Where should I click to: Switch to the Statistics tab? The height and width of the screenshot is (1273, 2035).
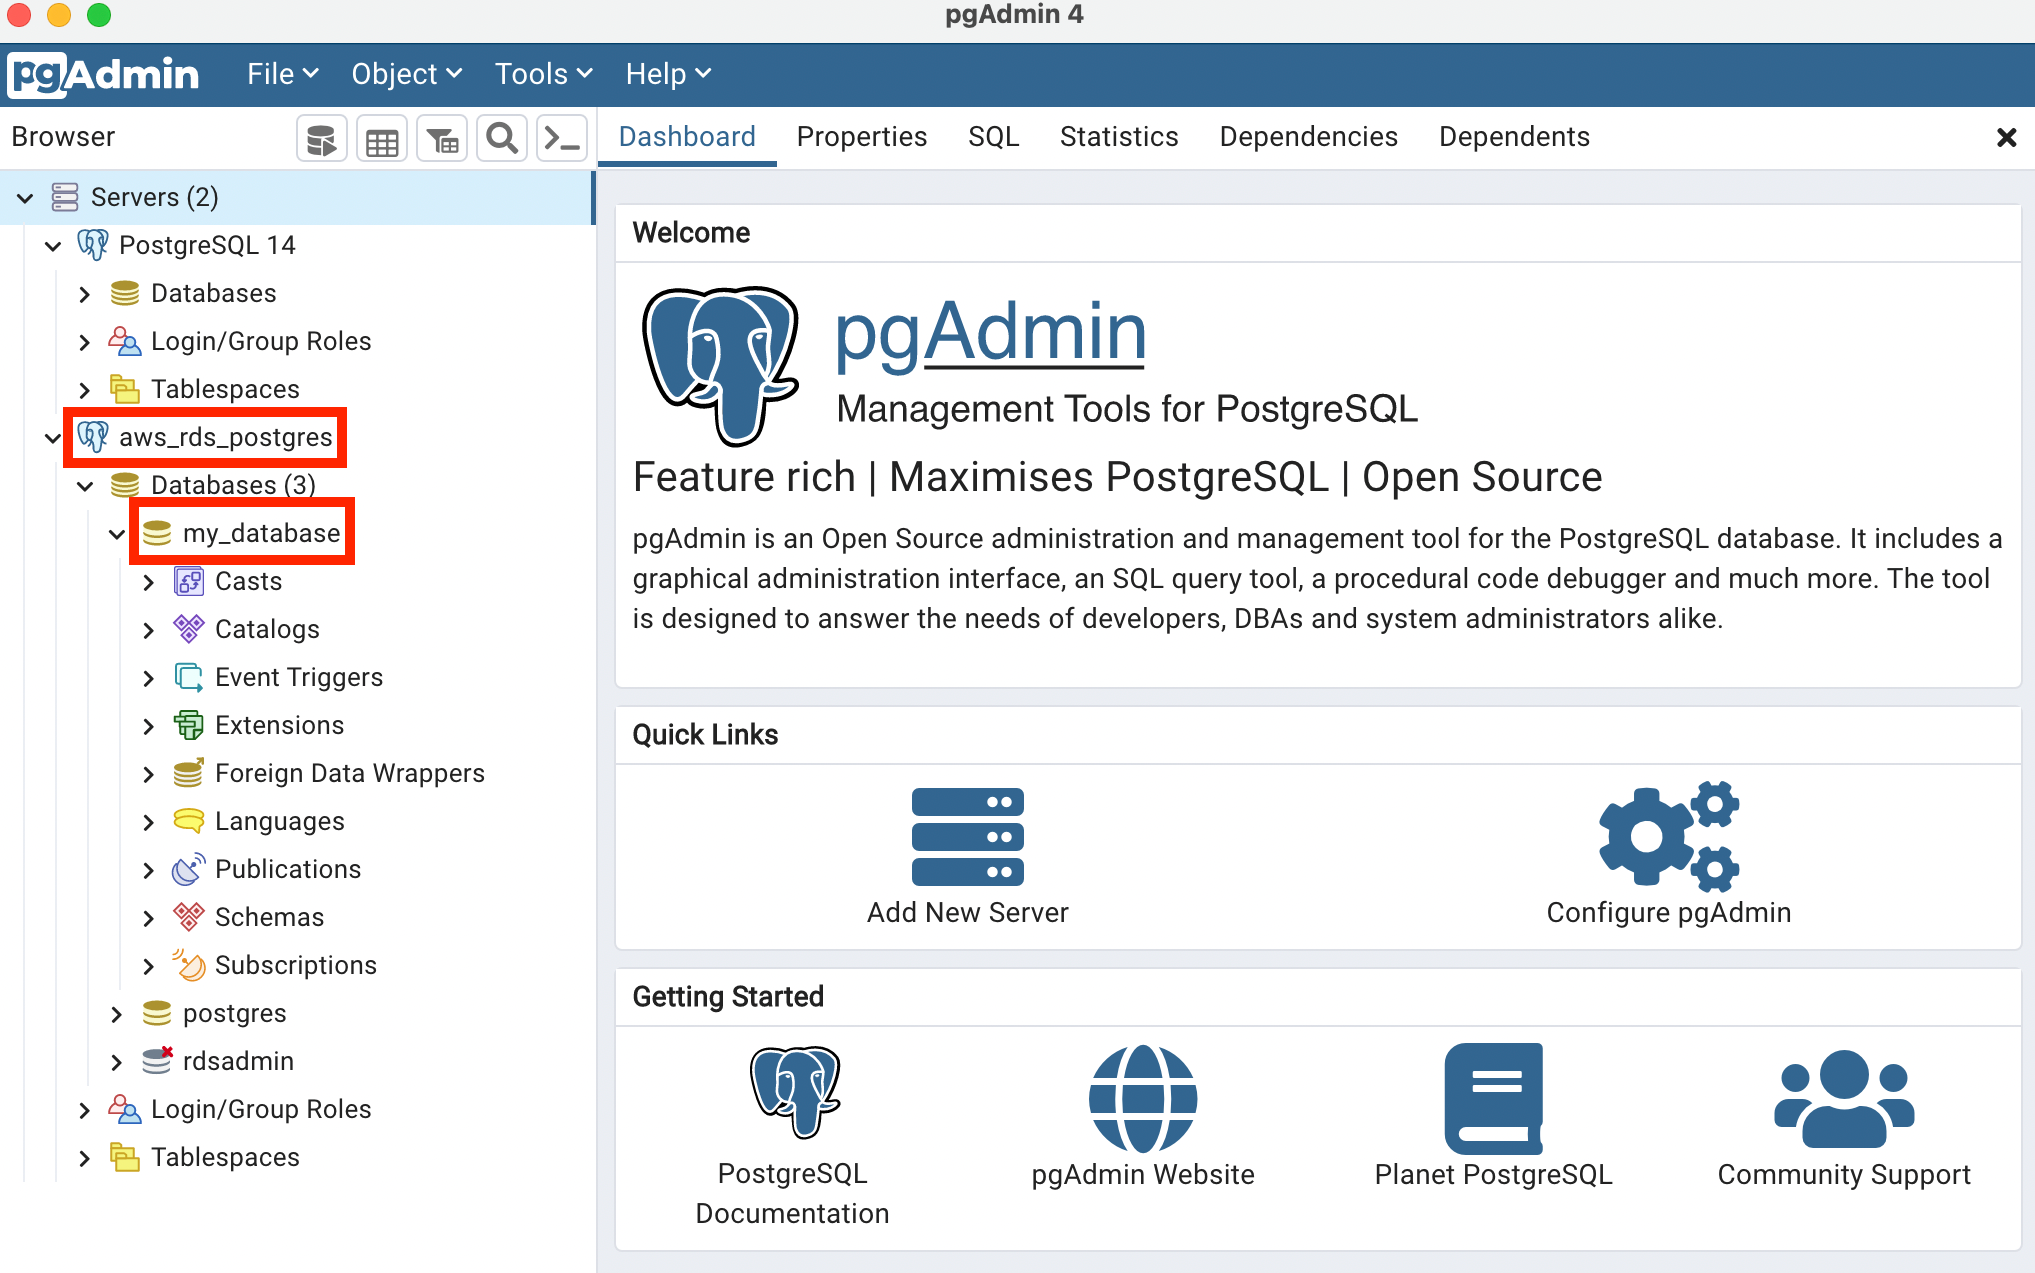pyautogui.click(x=1118, y=137)
